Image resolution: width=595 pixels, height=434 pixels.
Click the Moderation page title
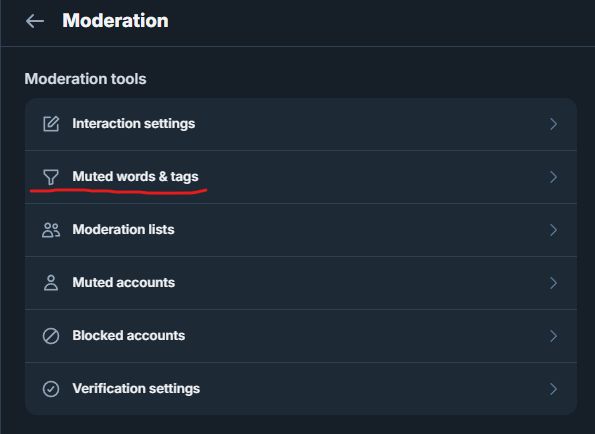tap(115, 20)
